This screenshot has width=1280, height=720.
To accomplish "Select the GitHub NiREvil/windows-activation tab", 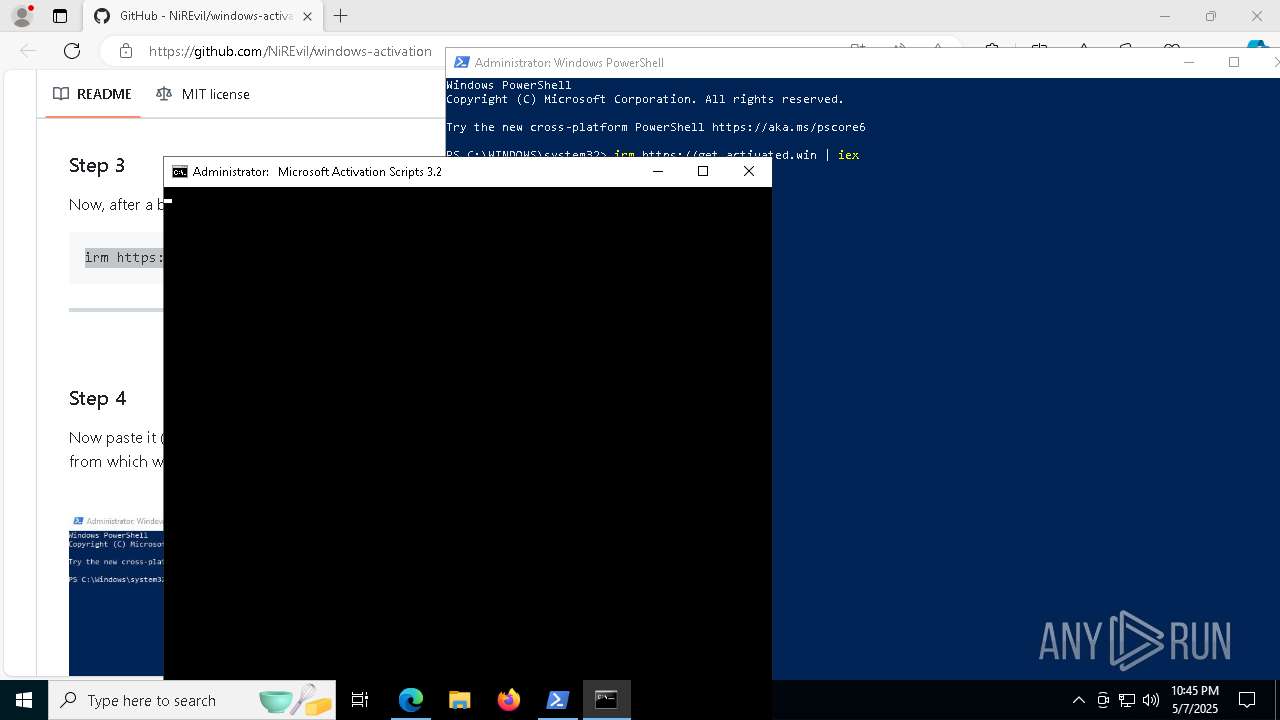I will coord(195,16).
